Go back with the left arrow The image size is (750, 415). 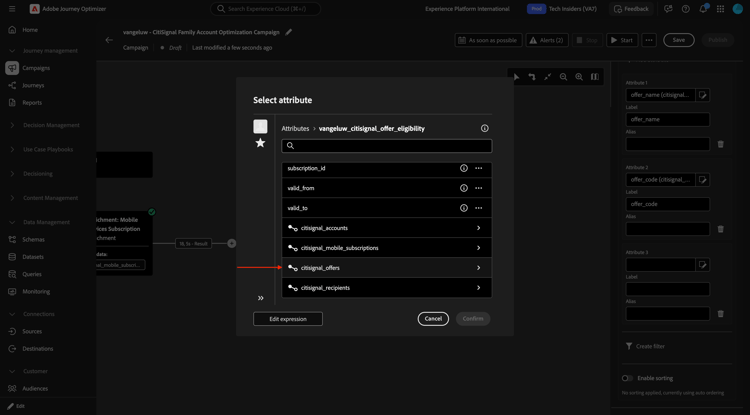(109, 40)
